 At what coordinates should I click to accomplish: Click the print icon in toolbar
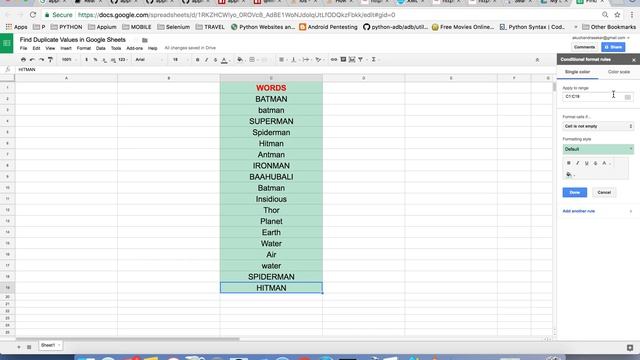click(x=23, y=60)
